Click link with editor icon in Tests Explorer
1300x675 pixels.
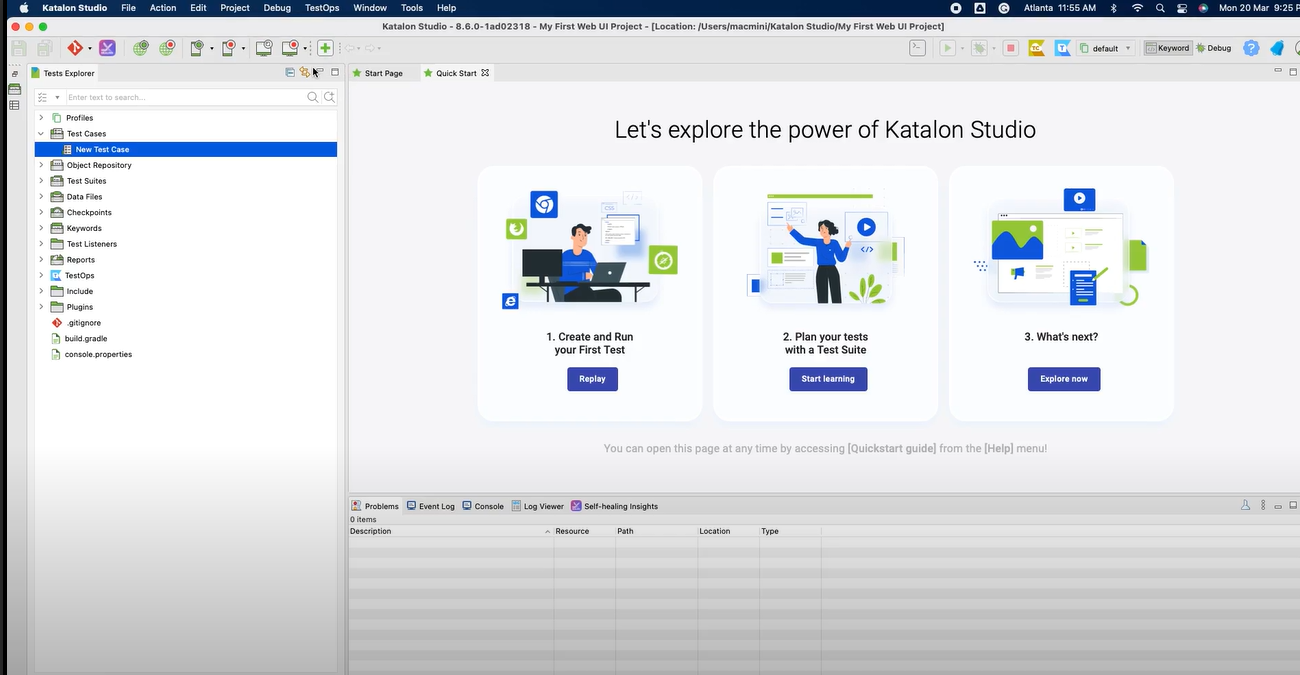(304, 73)
